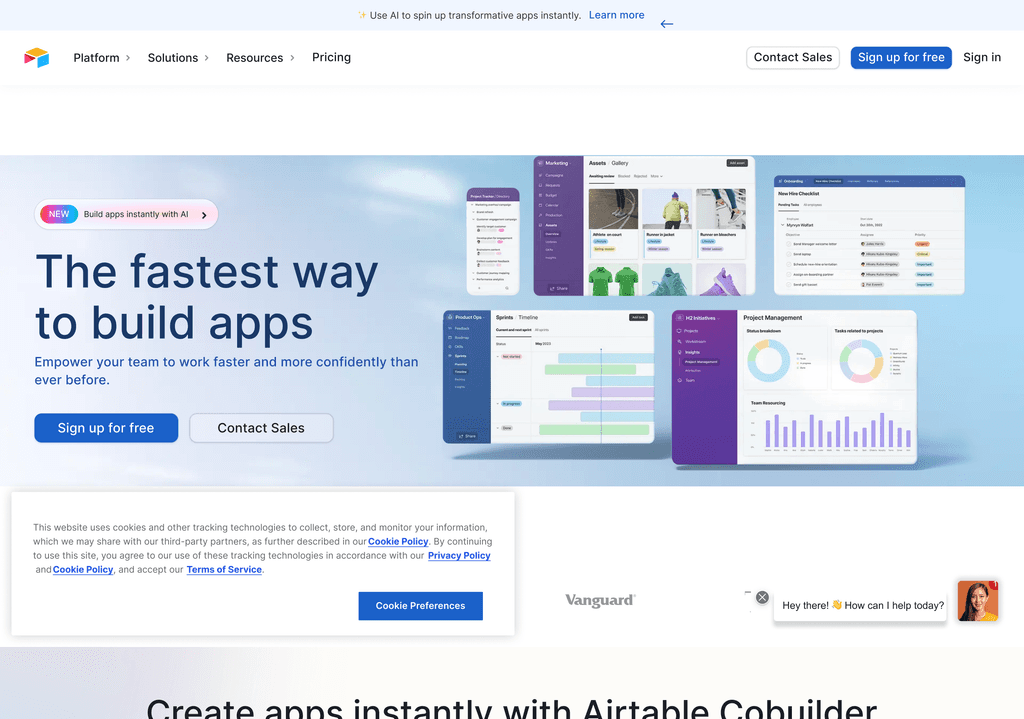
Task: Click the Budget icon in the Marketing sidebar
Action: pyautogui.click(x=540, y=195)
